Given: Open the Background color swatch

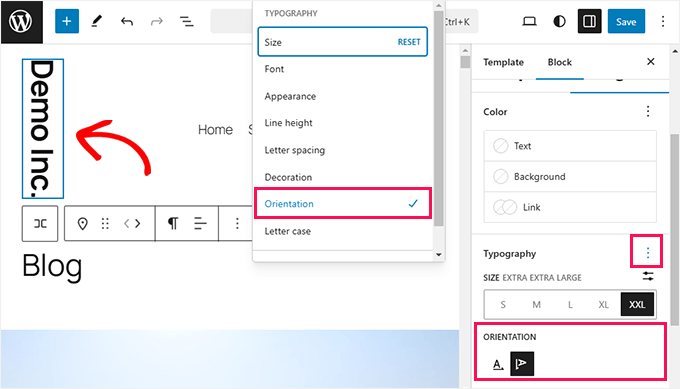Looking at the screenshot, I should tap(570, 177).
